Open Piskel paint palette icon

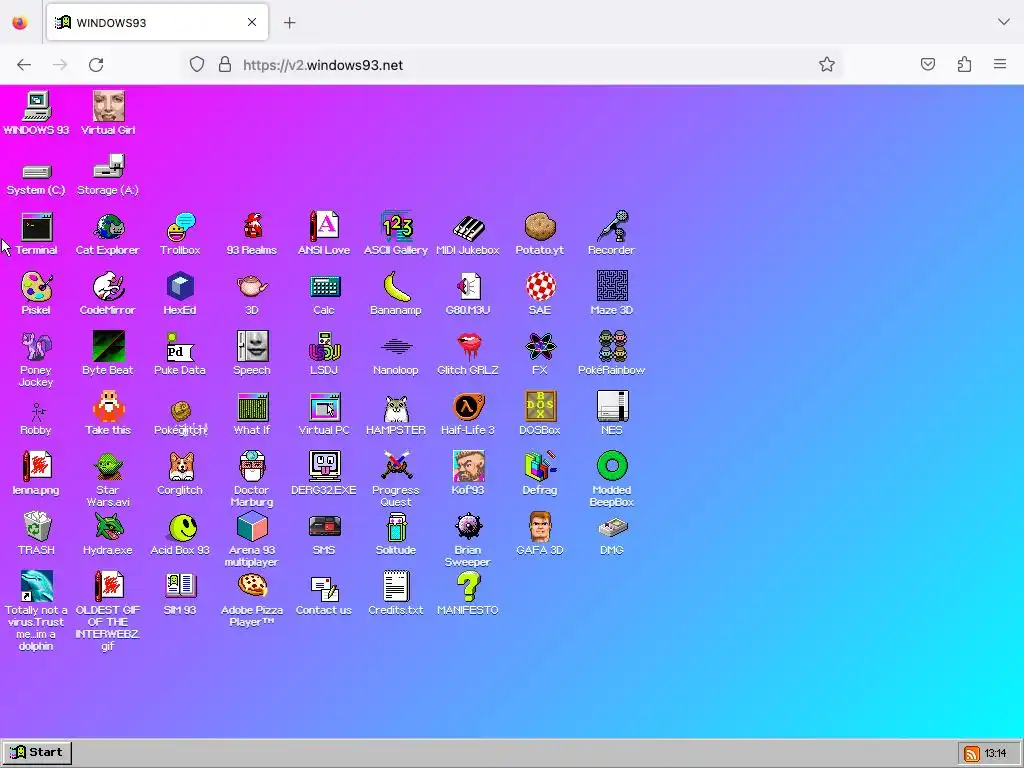click(37, 288)
